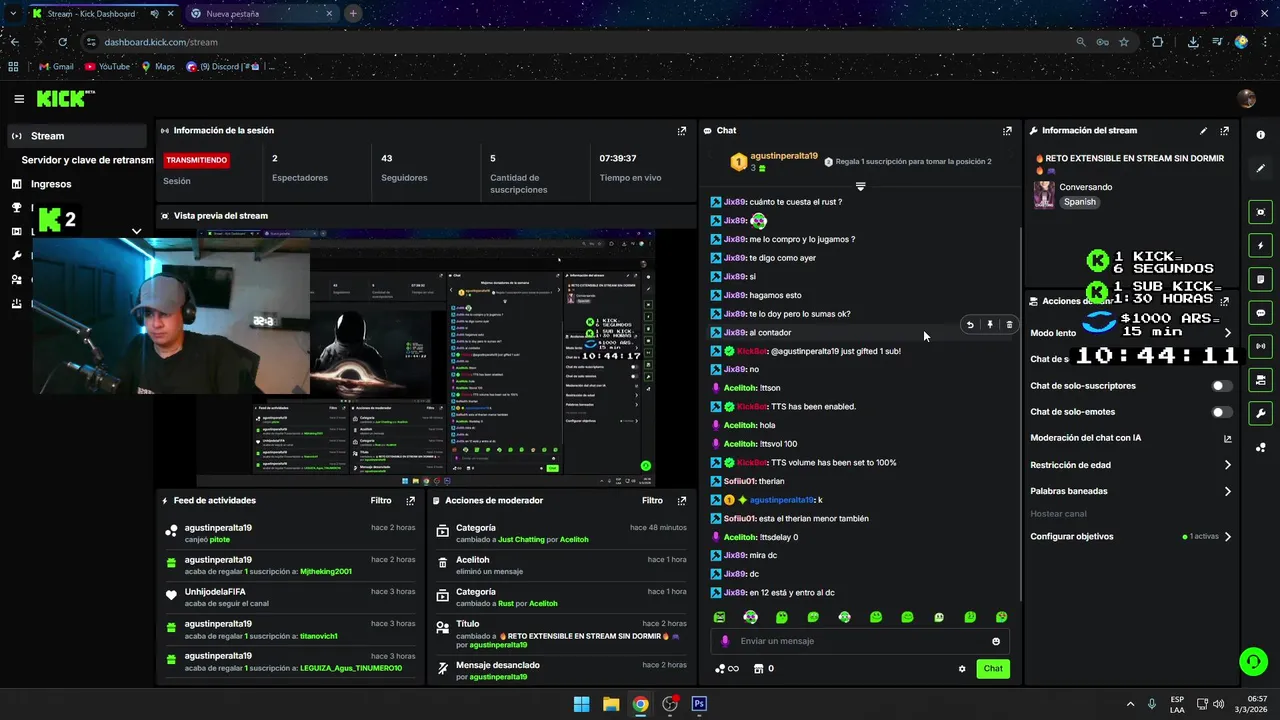The width and height of the screenshot is (1280, 720).
Task: Pin the hovered 'al contador' chat message
Action: (x=990, y=324)
